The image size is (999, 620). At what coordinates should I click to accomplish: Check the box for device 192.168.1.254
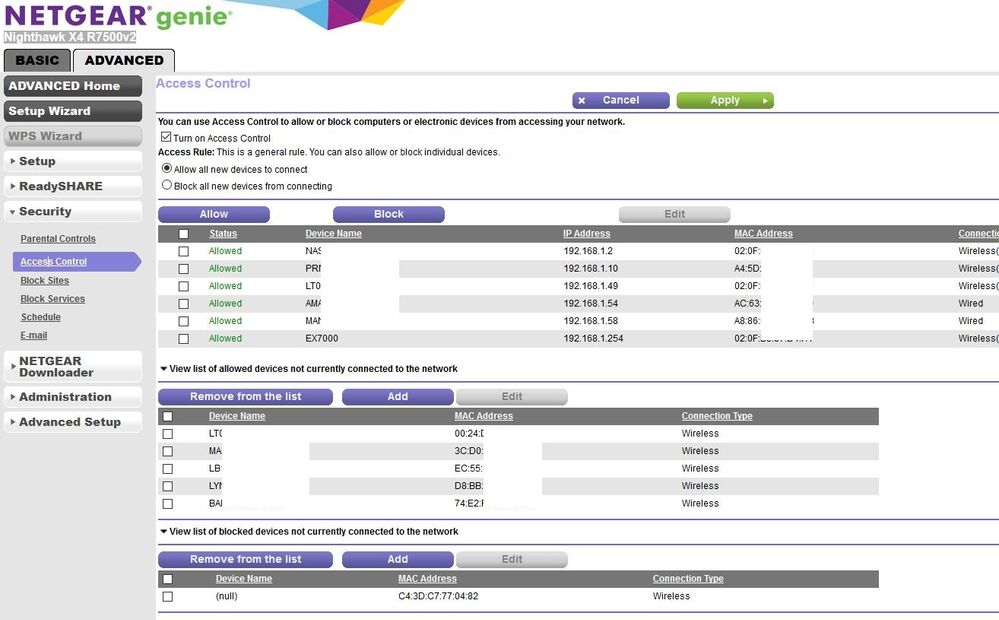pos(183,339)
